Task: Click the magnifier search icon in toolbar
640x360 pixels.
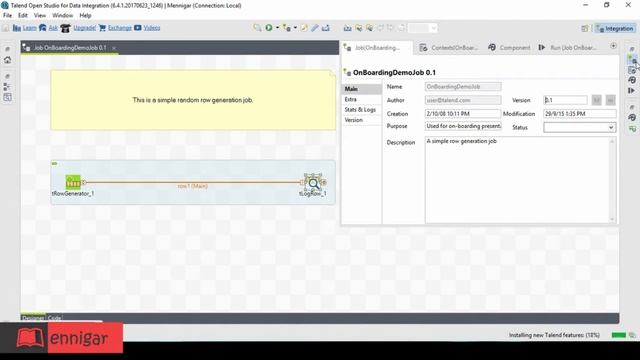Action: [x=257, y=28]
